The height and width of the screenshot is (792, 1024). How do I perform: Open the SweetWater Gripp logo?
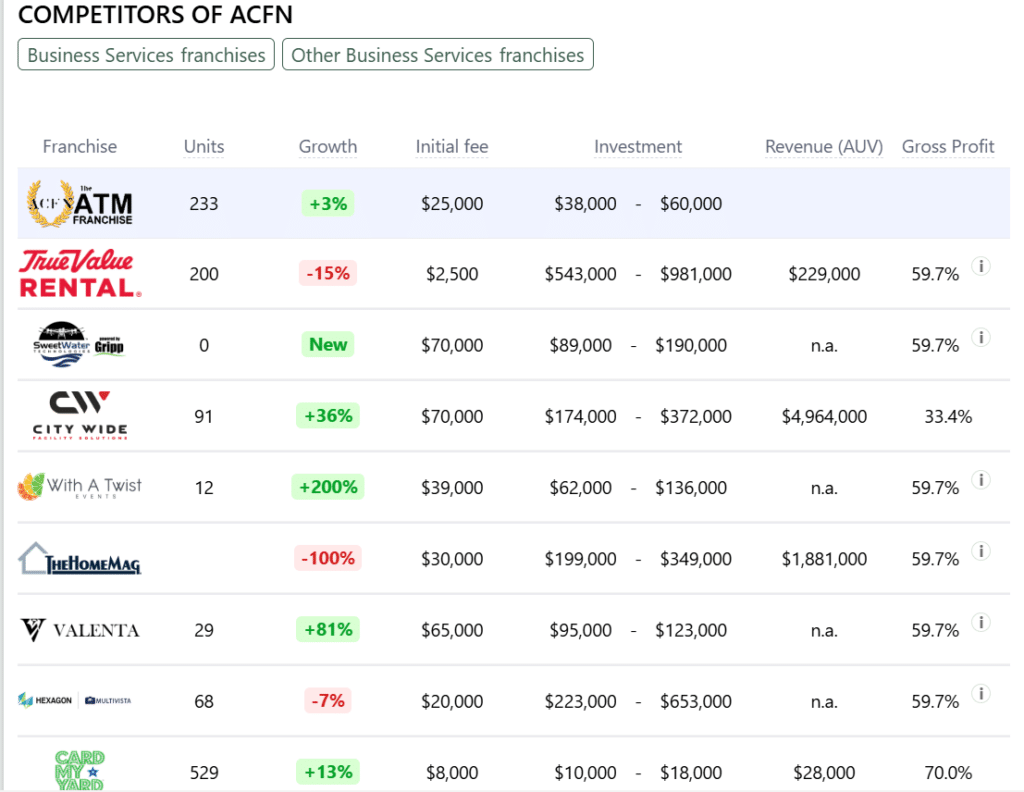tap(78, 344)
